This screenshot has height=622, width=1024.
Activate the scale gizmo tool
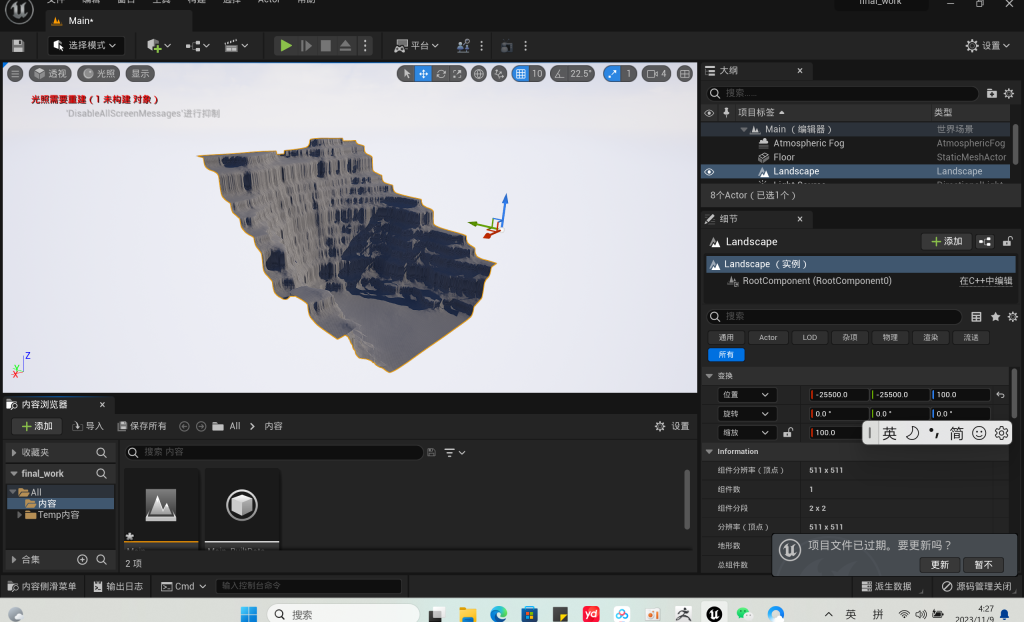tap(457, 74)
